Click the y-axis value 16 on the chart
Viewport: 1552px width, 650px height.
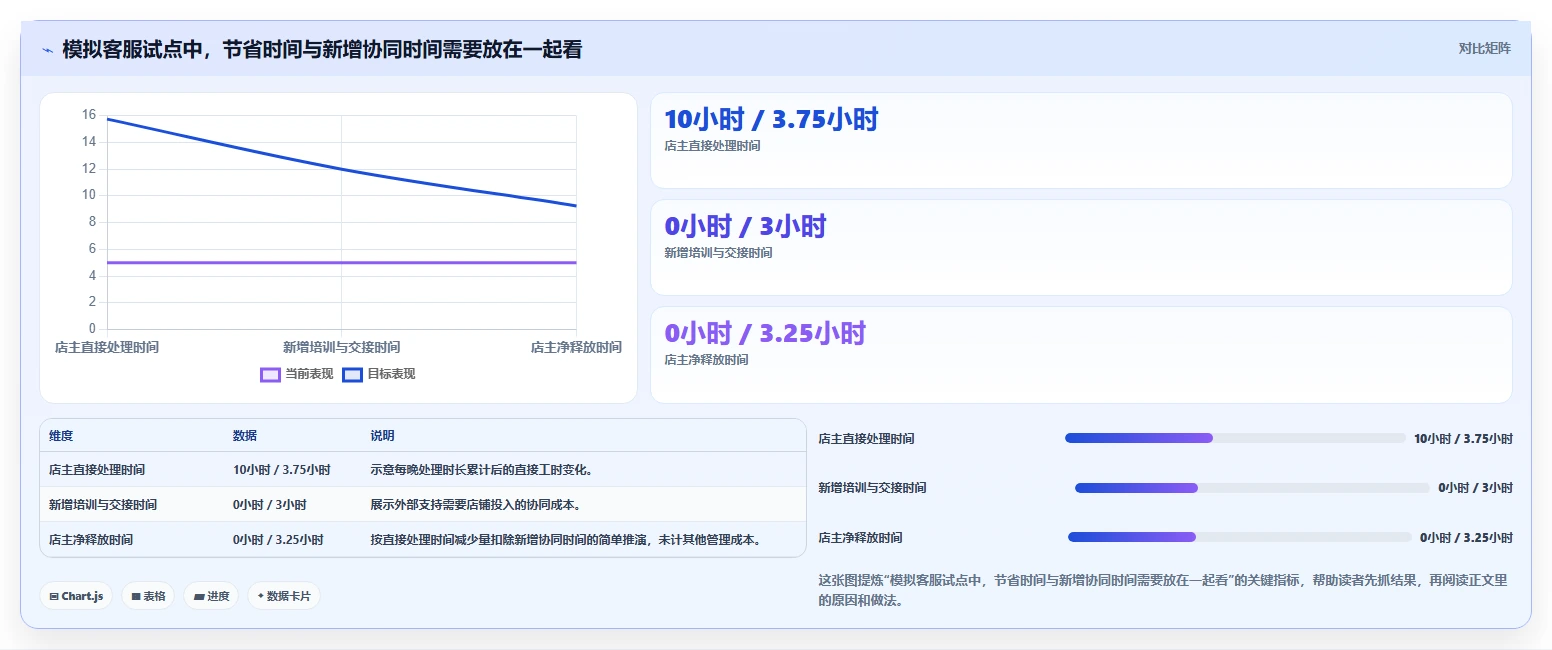[x=89, y=115]
